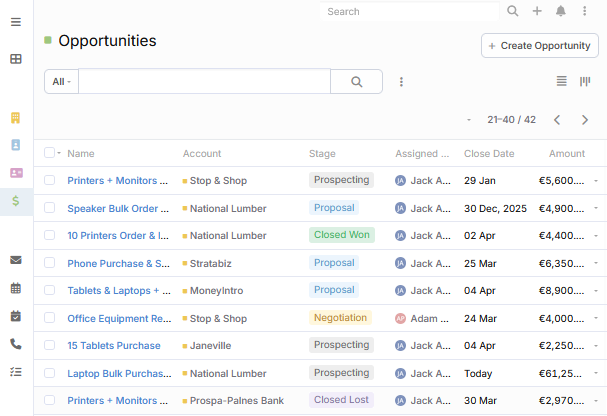Select the 15 Tablets Purchase row checkbox
The image size is (607, 416).
point(49,345)
